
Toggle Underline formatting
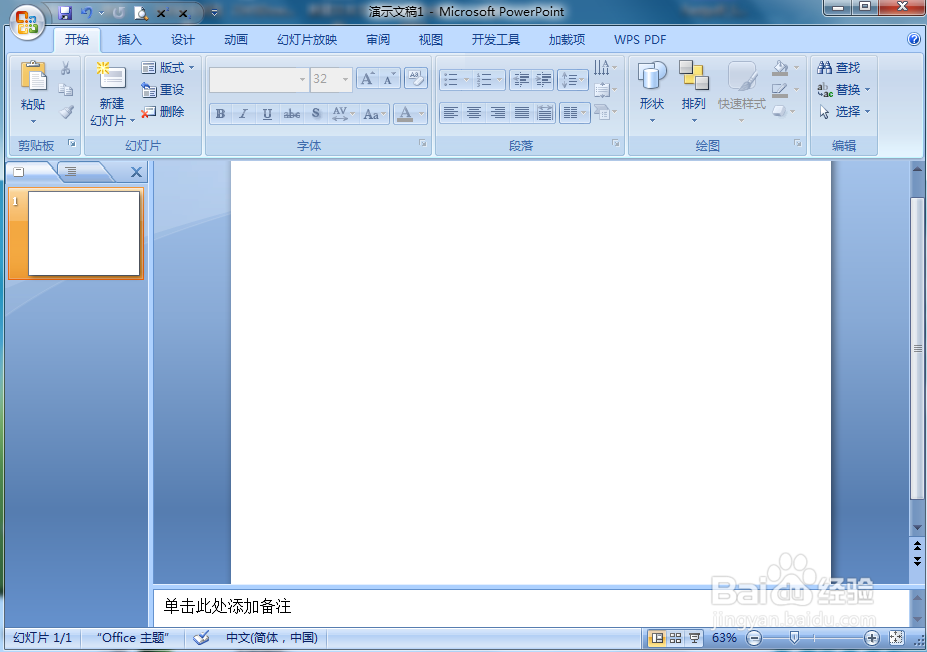[x=267, y=113]
